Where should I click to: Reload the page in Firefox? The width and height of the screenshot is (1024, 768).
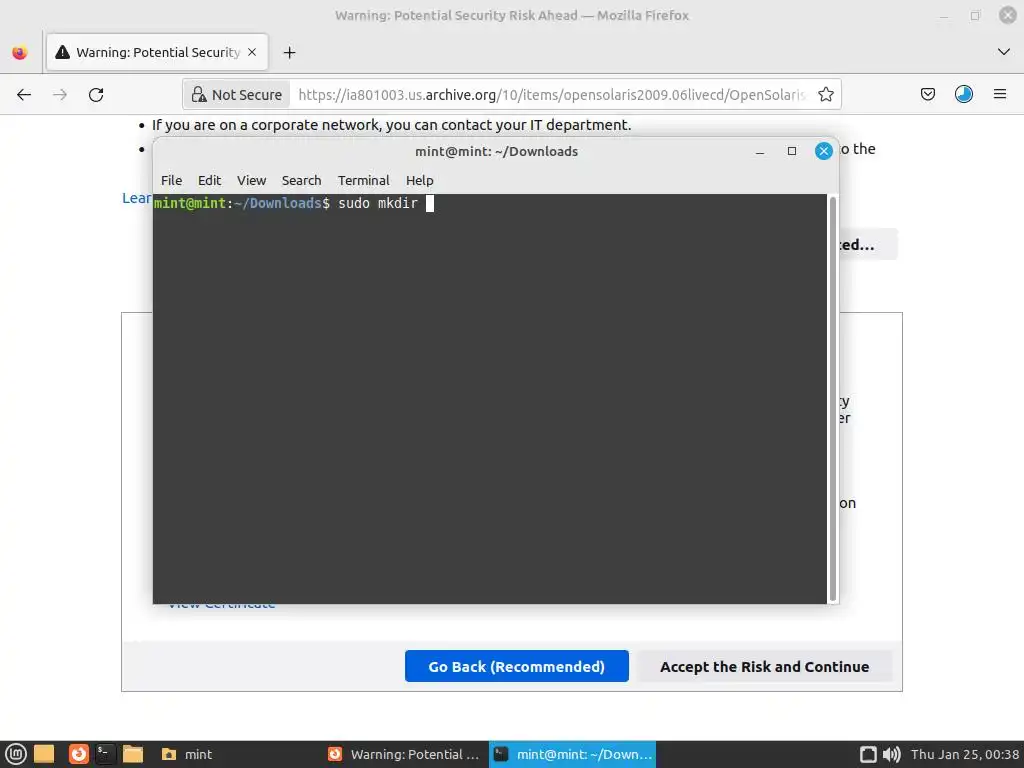pyautogui.click(x=96, y=95)
